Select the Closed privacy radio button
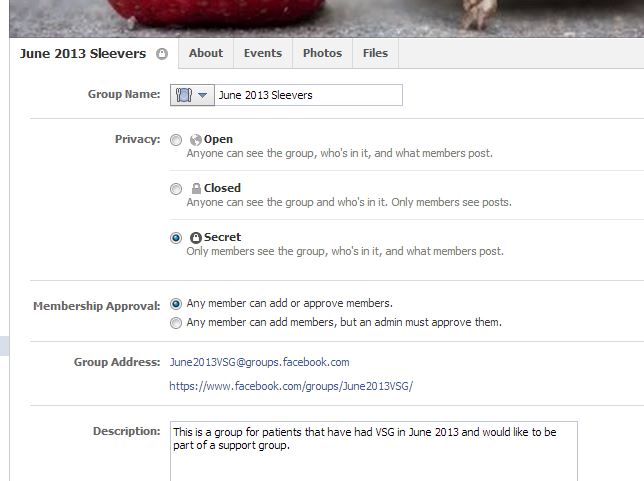The width and height of the screenshot is (644, 481). pyautogui.click(x=176, y=189)
